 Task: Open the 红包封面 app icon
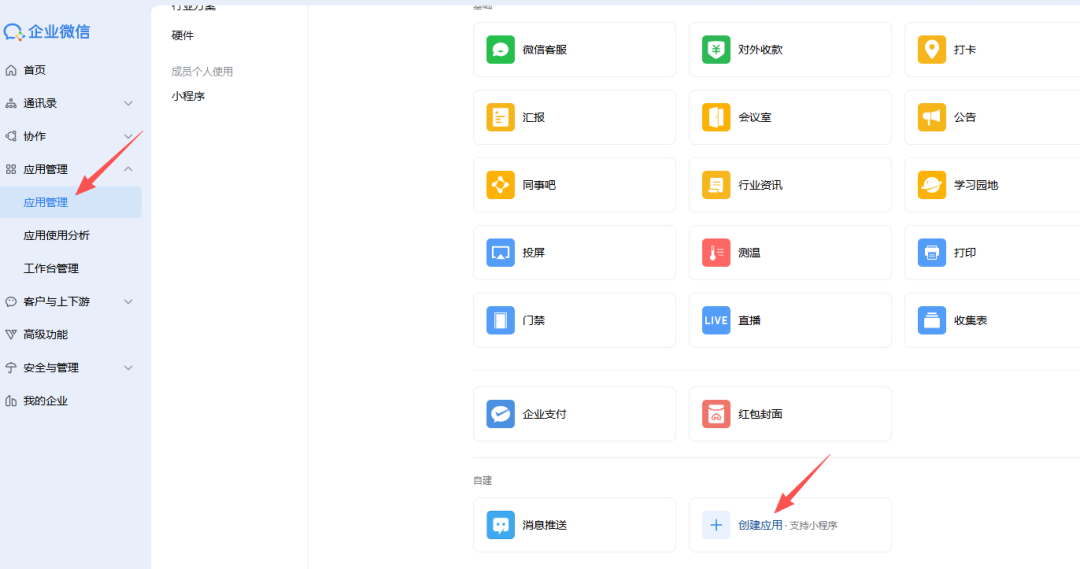click(716, 414)
